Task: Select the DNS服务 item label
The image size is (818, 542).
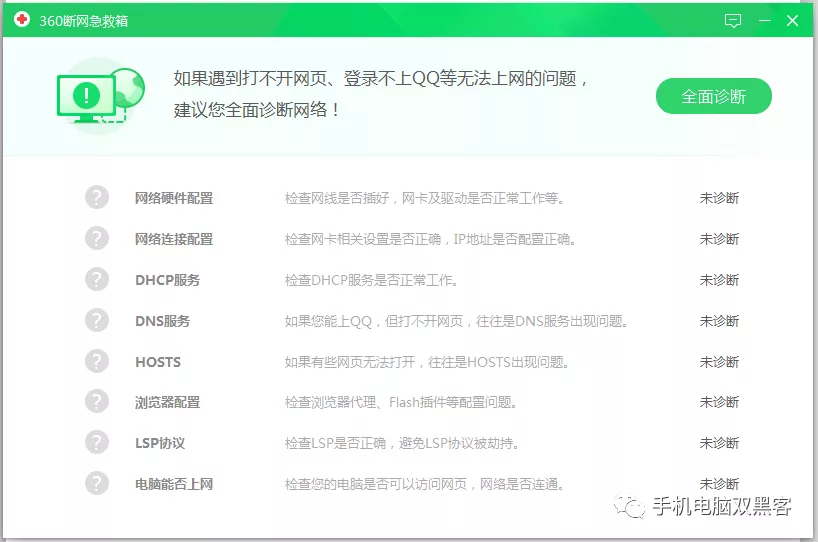Action: [162, 321]
